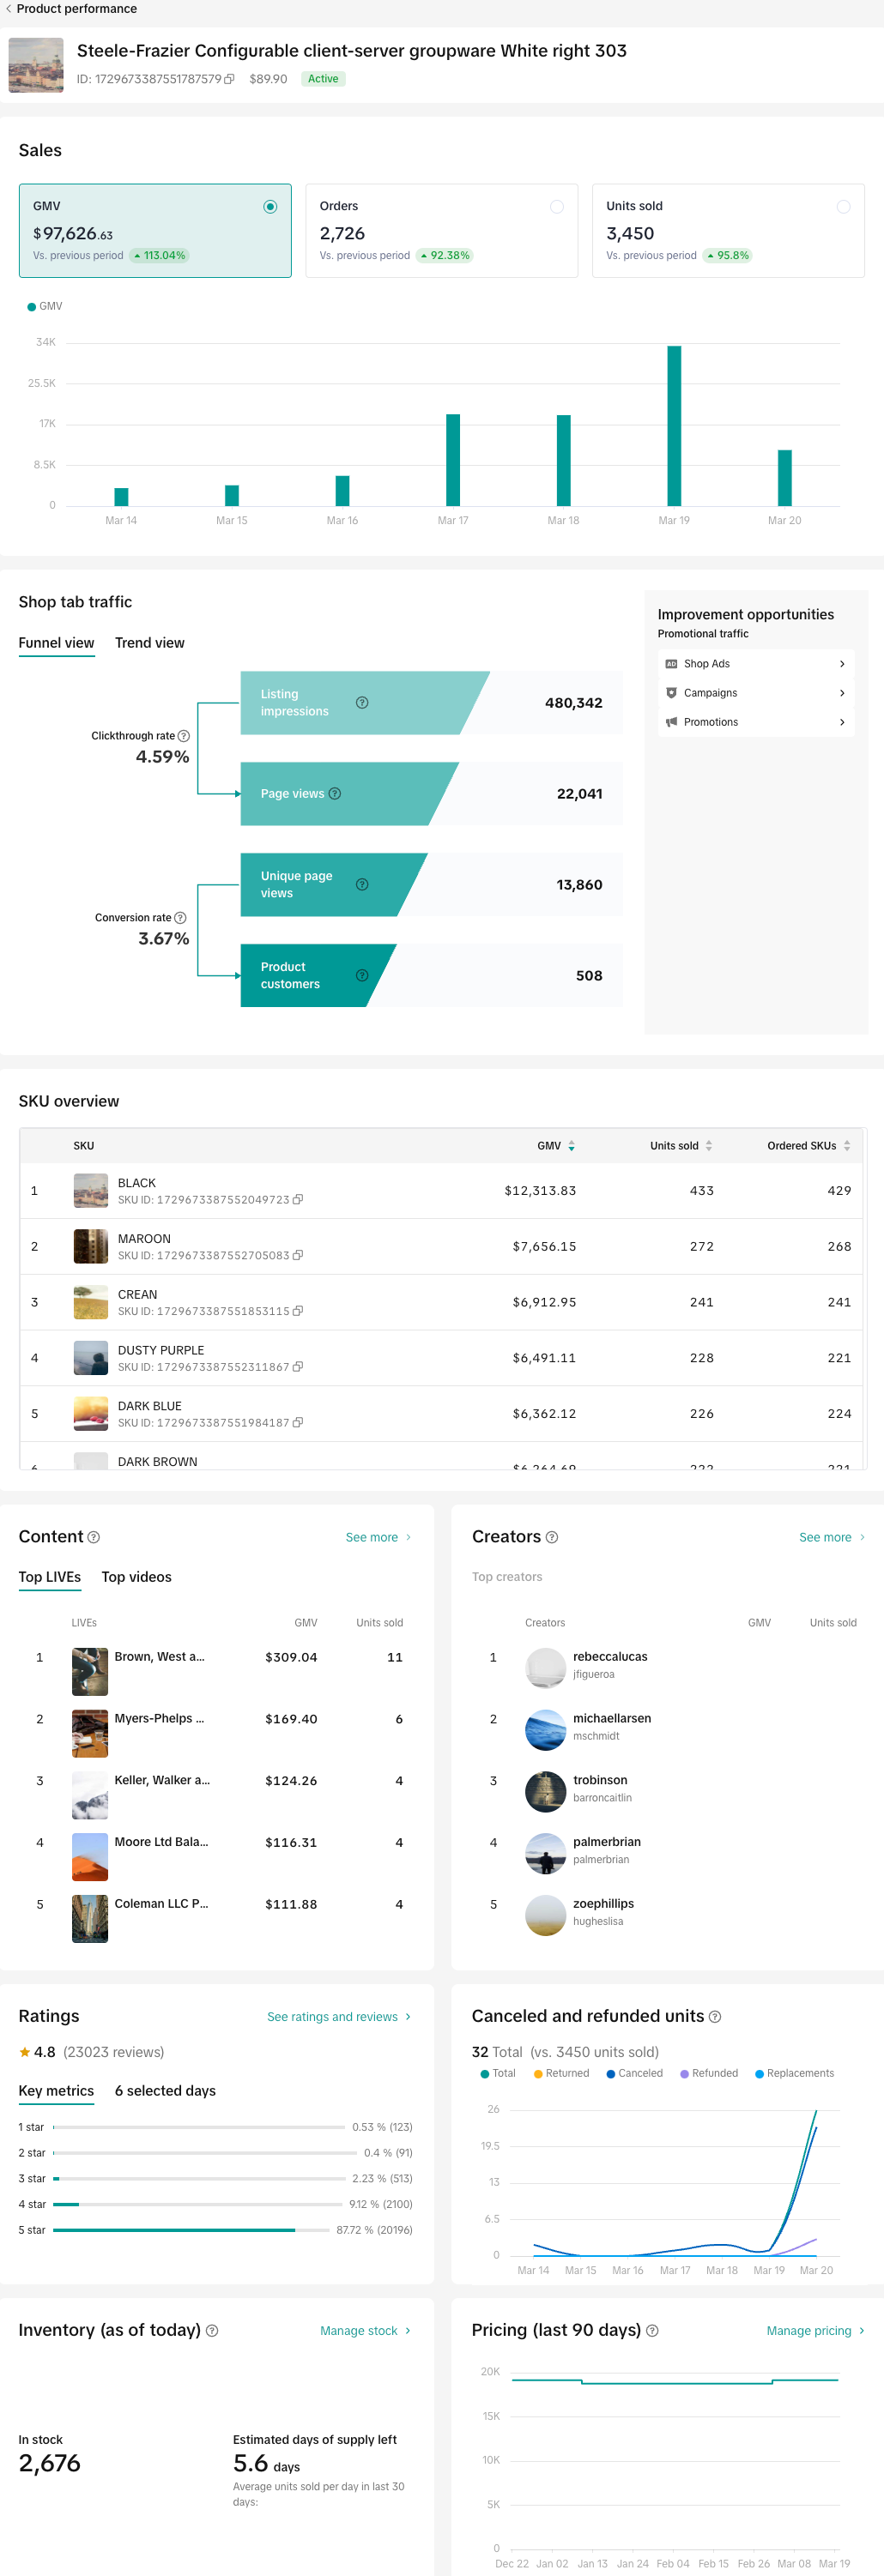
Task: Copy the product ID using copy icon
Action: click(230, 79)
